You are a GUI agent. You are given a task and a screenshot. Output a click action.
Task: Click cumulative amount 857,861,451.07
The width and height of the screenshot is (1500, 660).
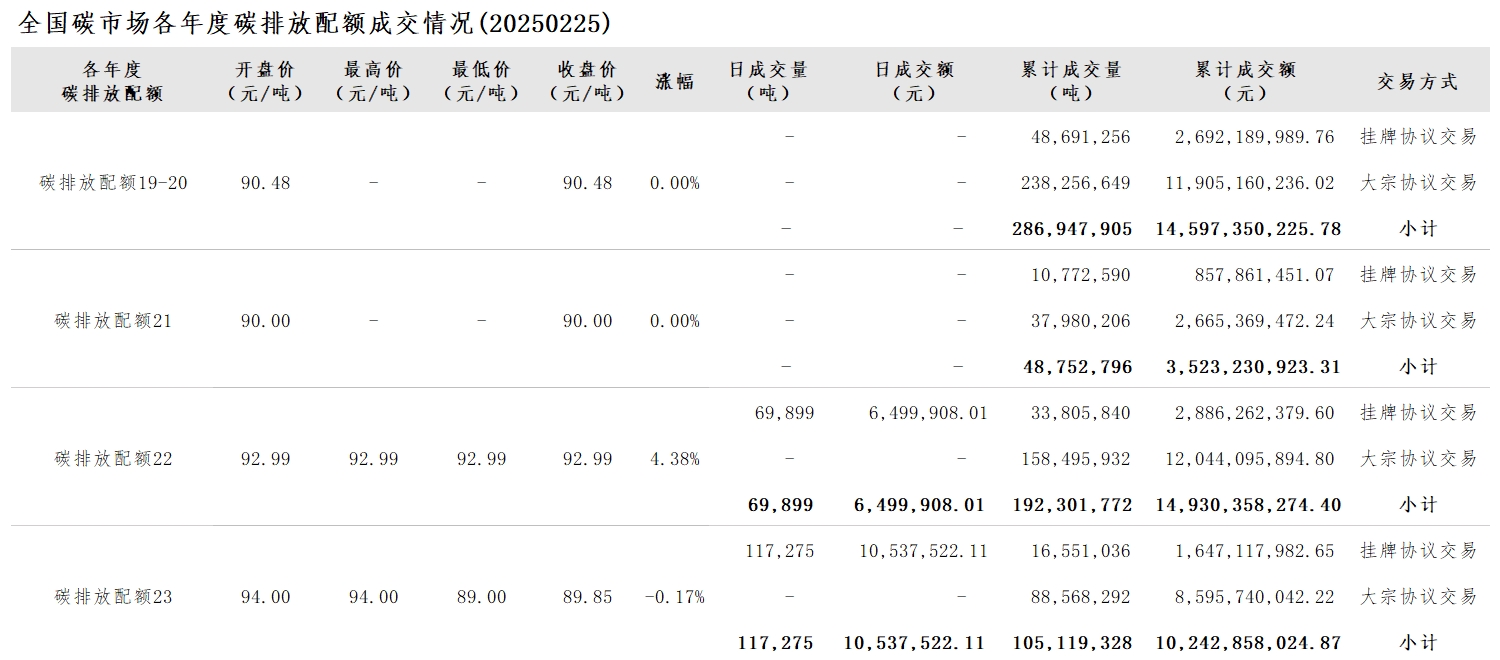(1265, 275)
